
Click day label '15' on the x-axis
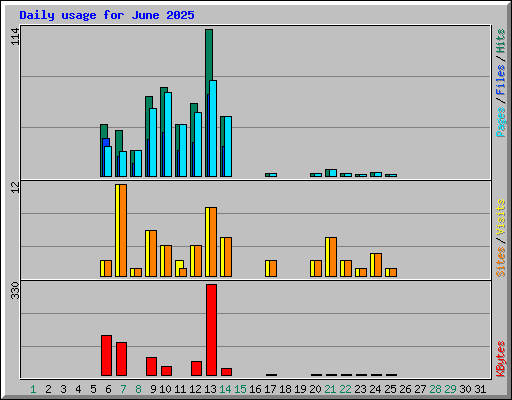pyautogui.click(x=240, y=389)
